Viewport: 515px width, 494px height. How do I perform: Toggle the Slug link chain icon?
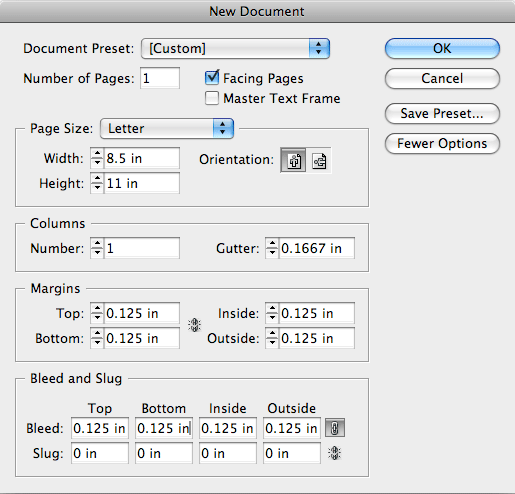334,453
